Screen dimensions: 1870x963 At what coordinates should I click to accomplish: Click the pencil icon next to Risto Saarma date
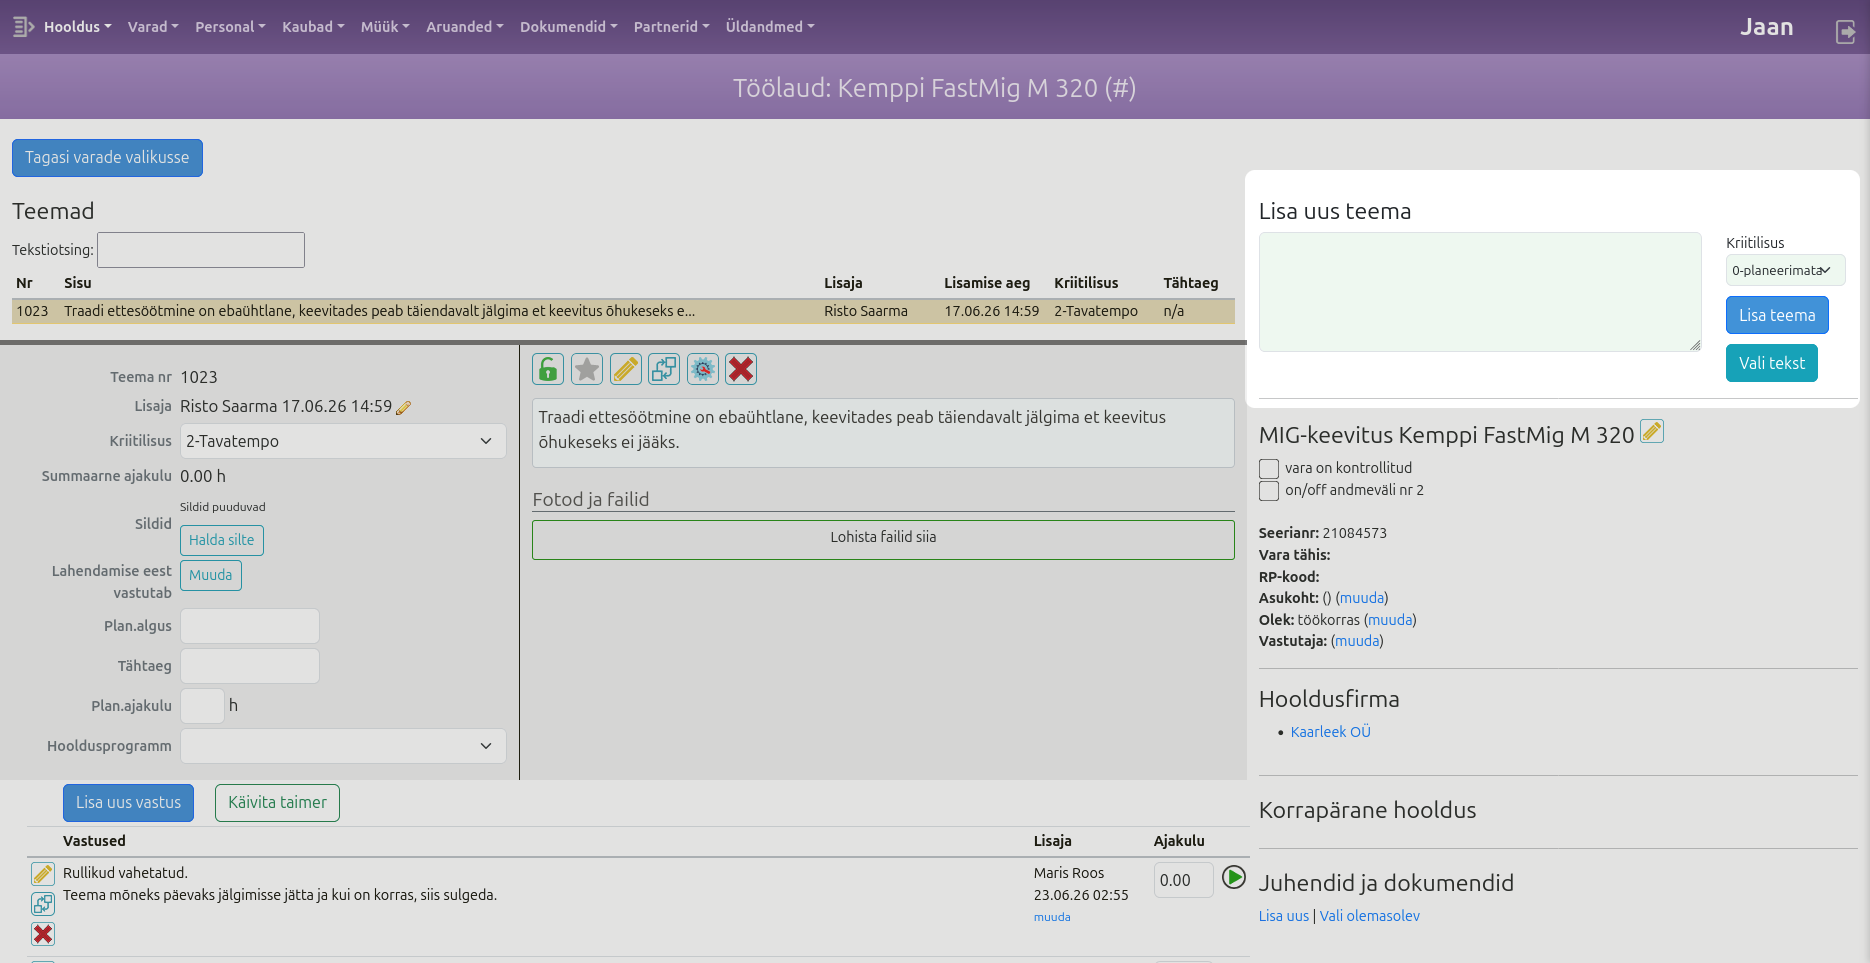point(404,407)
